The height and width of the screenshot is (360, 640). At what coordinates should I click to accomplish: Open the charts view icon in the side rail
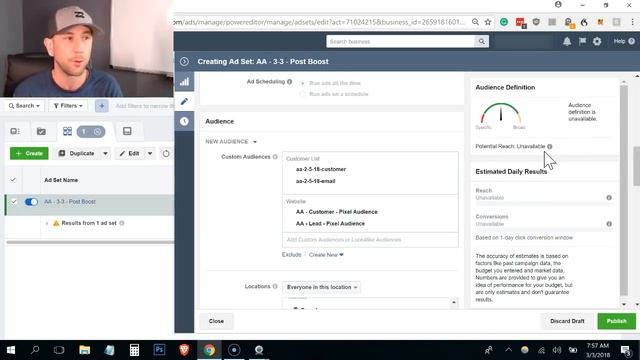(184, 82)
